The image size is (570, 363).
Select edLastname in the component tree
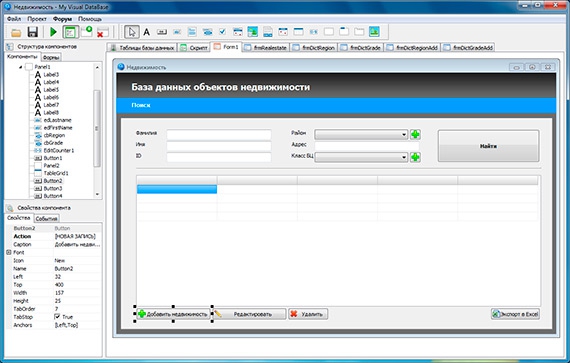pyautogui.click(x=57, y=120)
